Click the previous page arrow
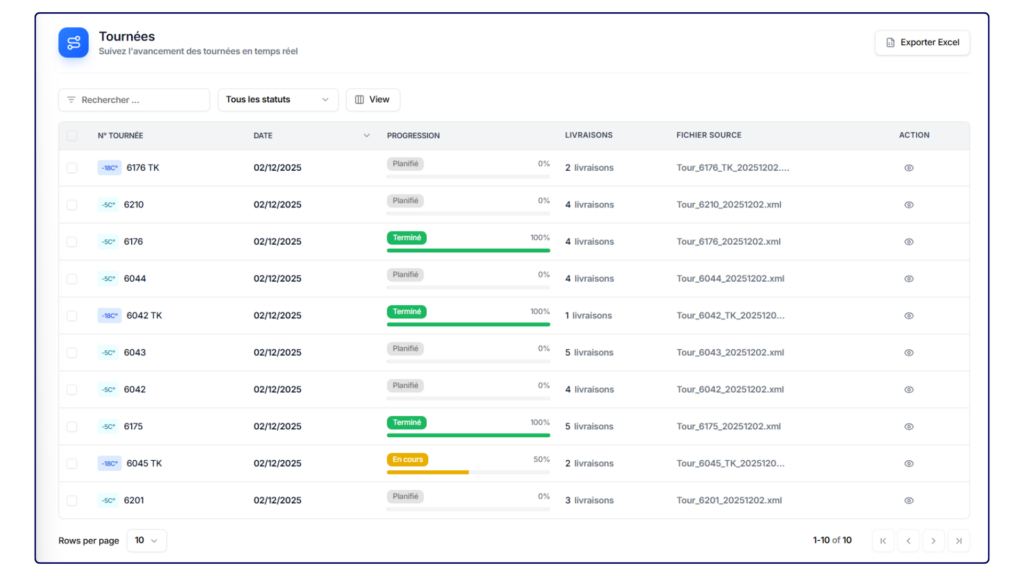 click(908, 541)
